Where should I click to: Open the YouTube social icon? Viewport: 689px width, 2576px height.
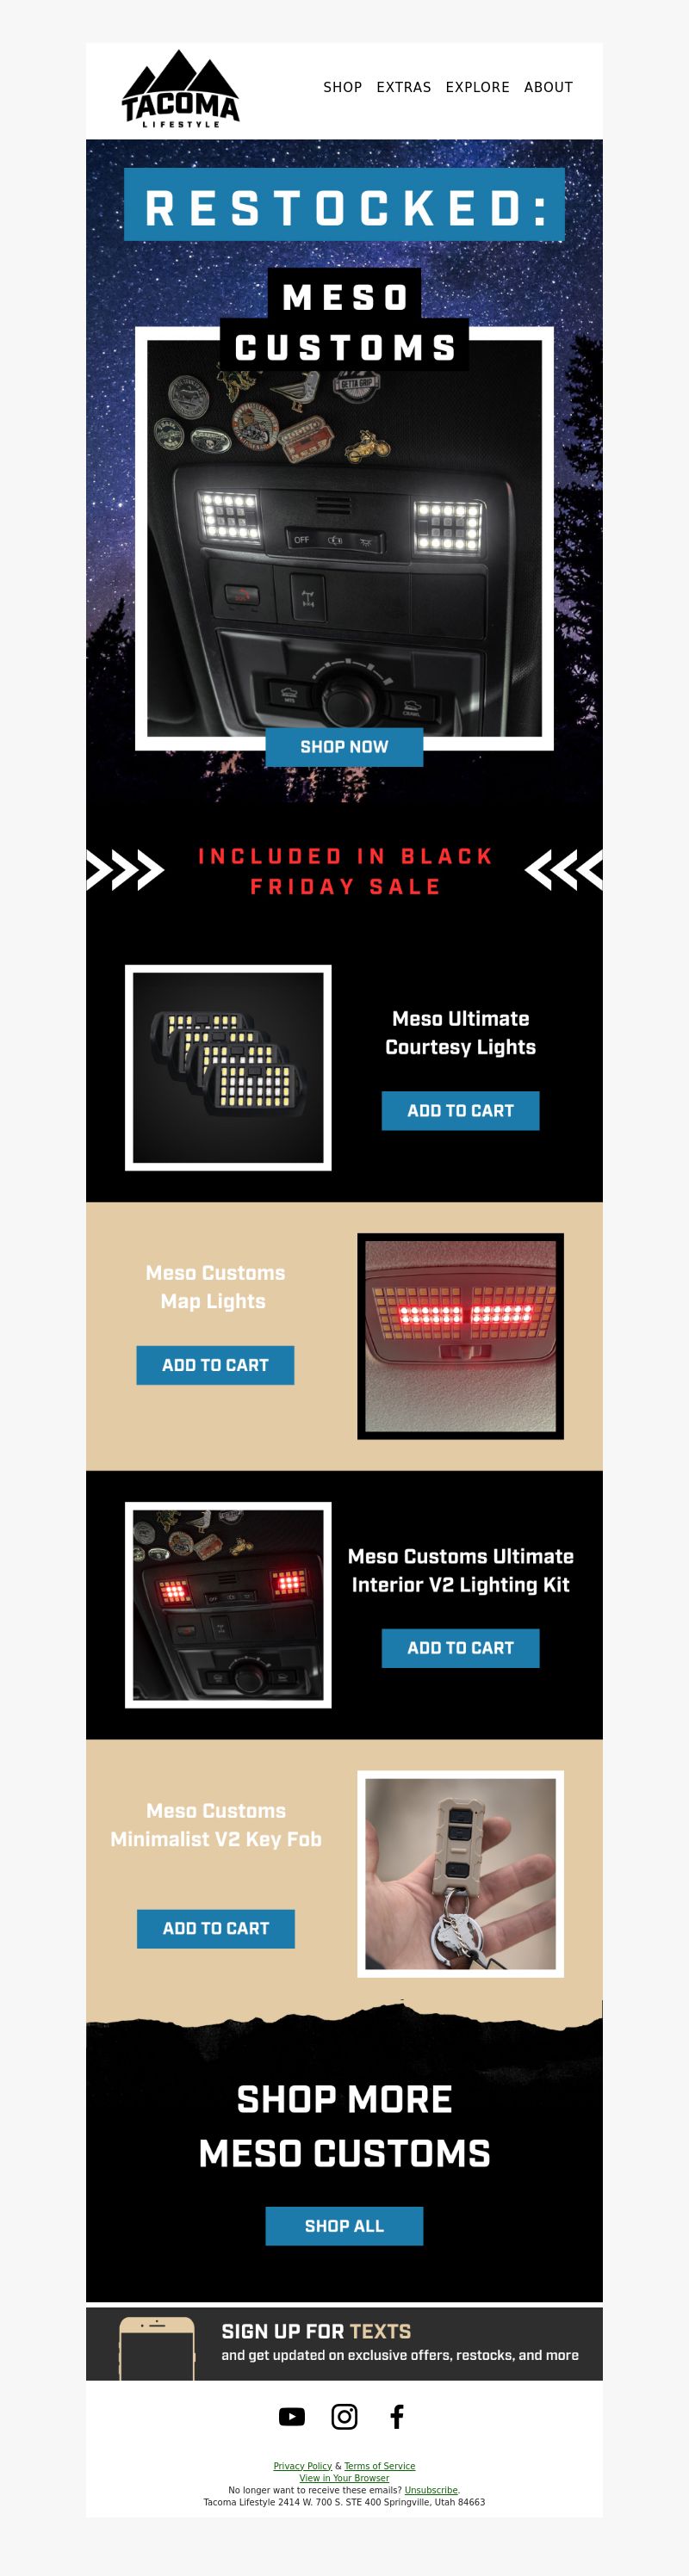(x=292, y=2417)
